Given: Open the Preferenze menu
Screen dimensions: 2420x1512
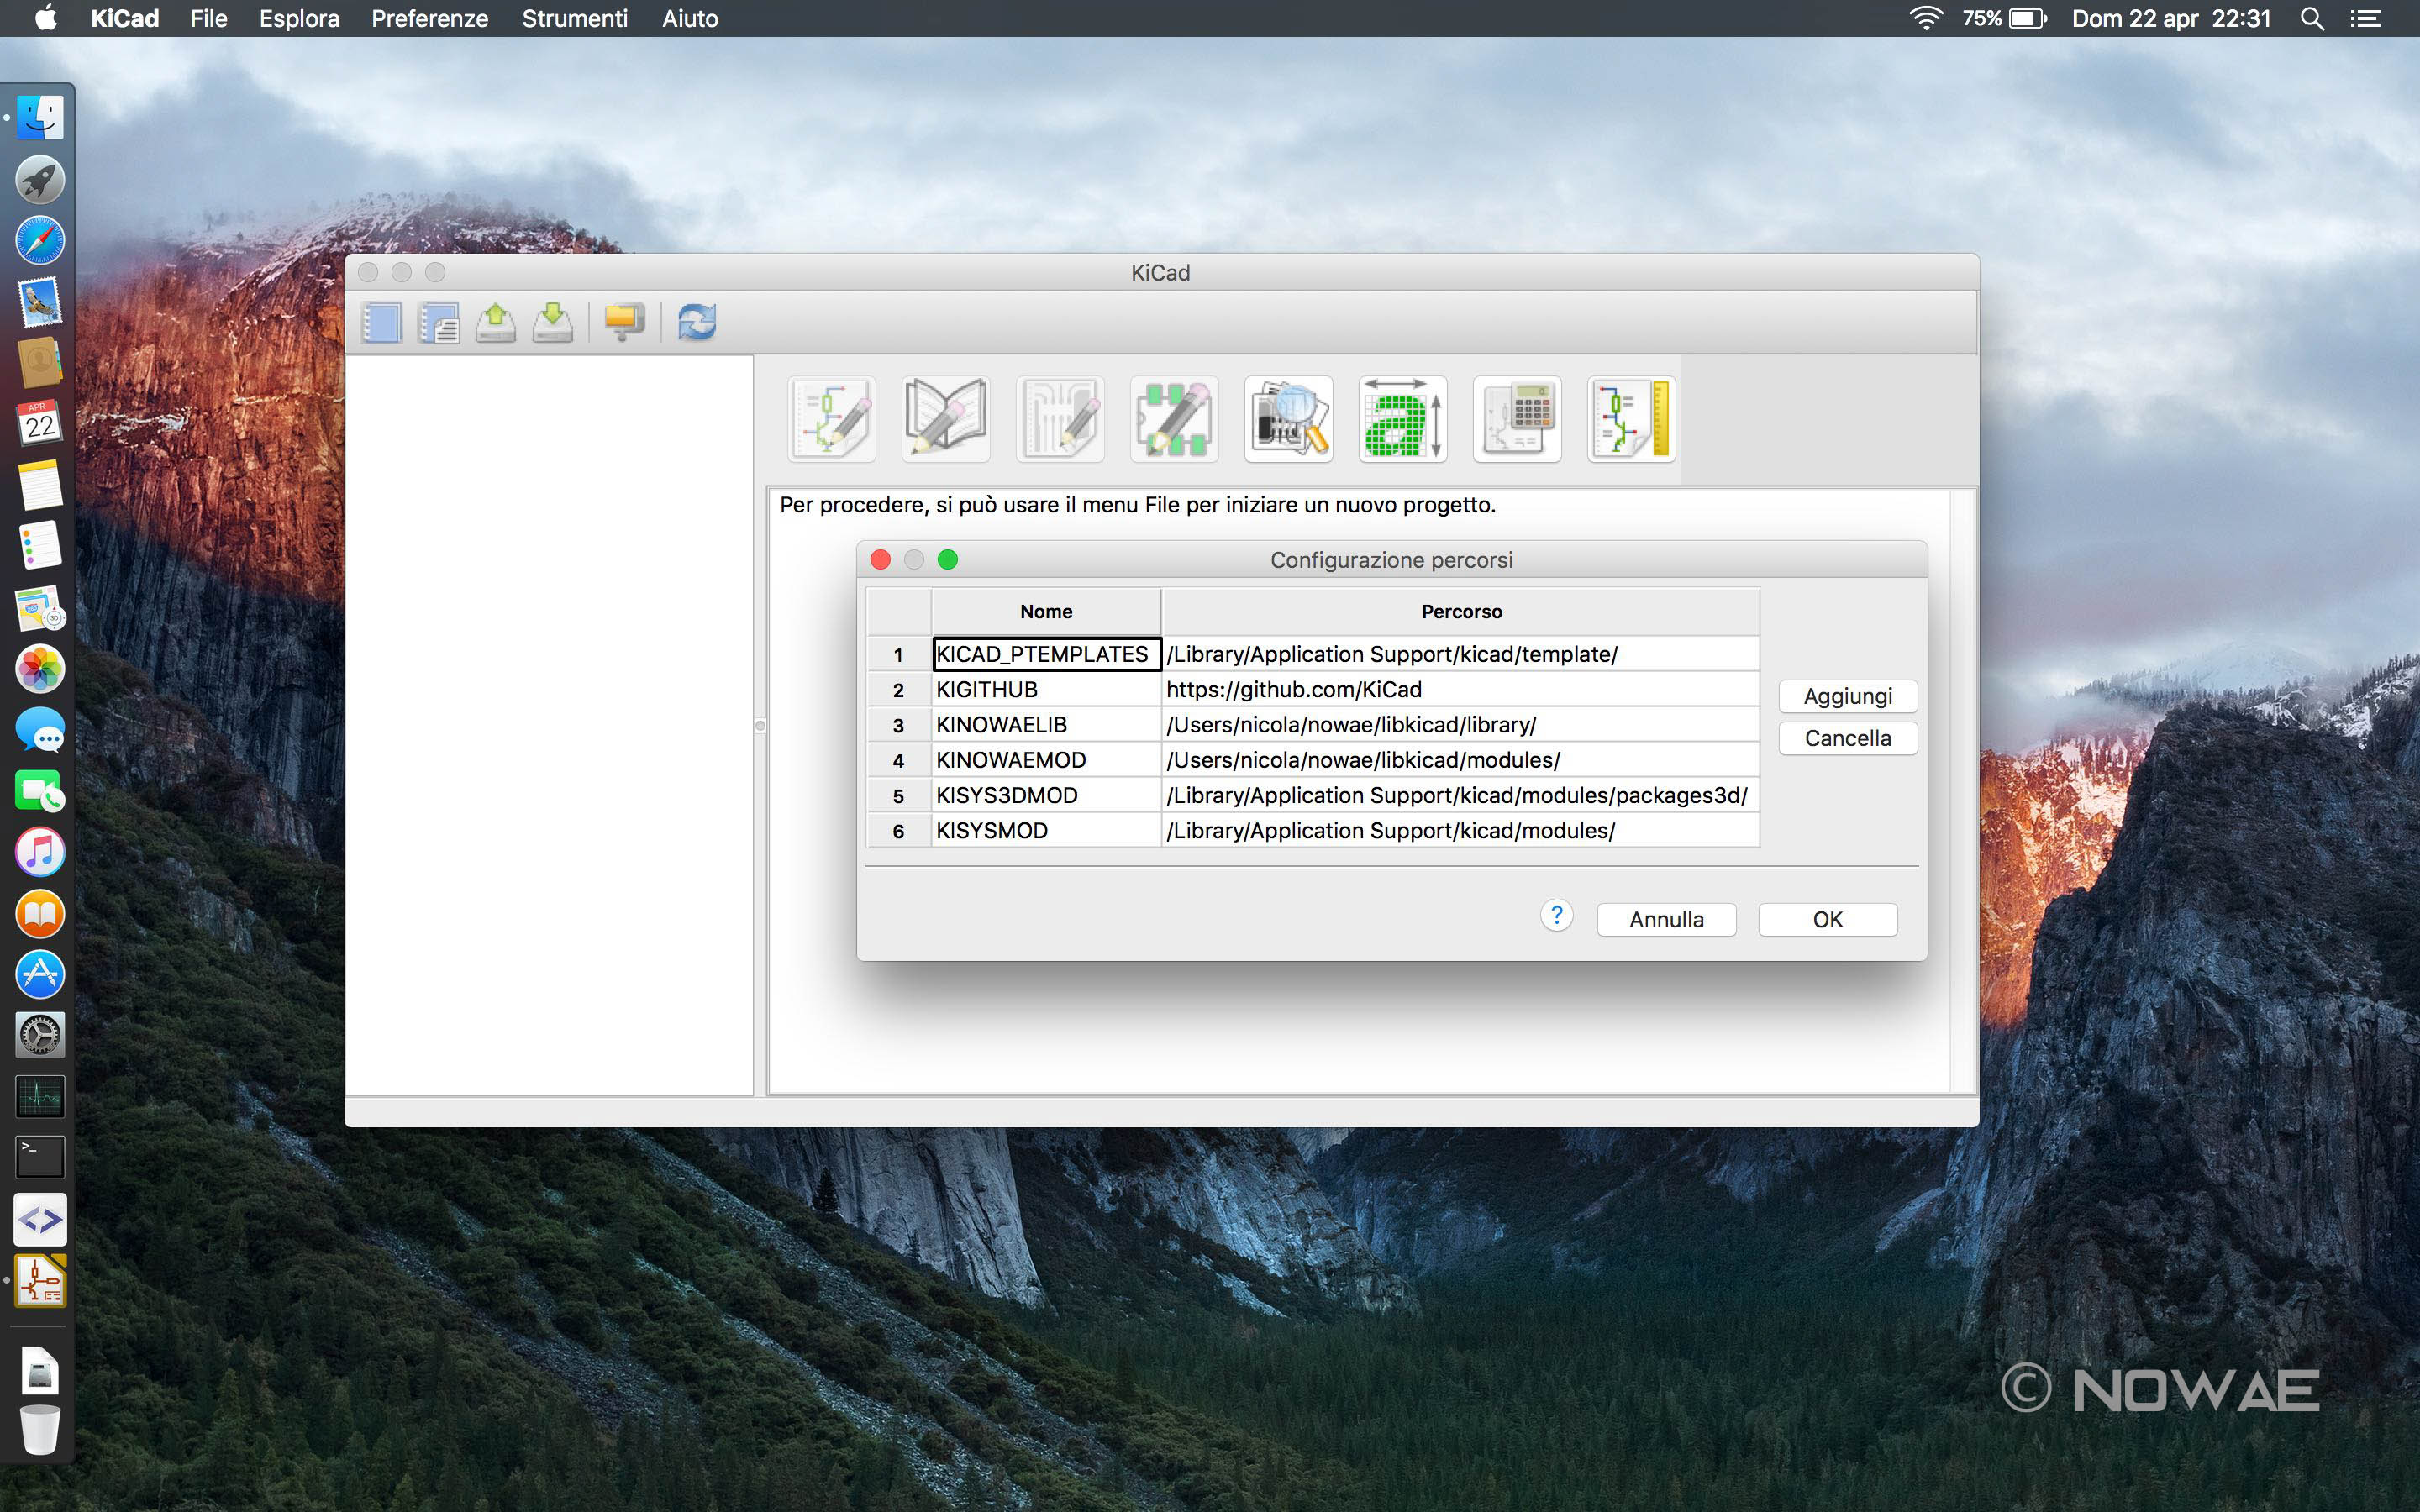Looking at the screenshot, I should pos(429,18).
